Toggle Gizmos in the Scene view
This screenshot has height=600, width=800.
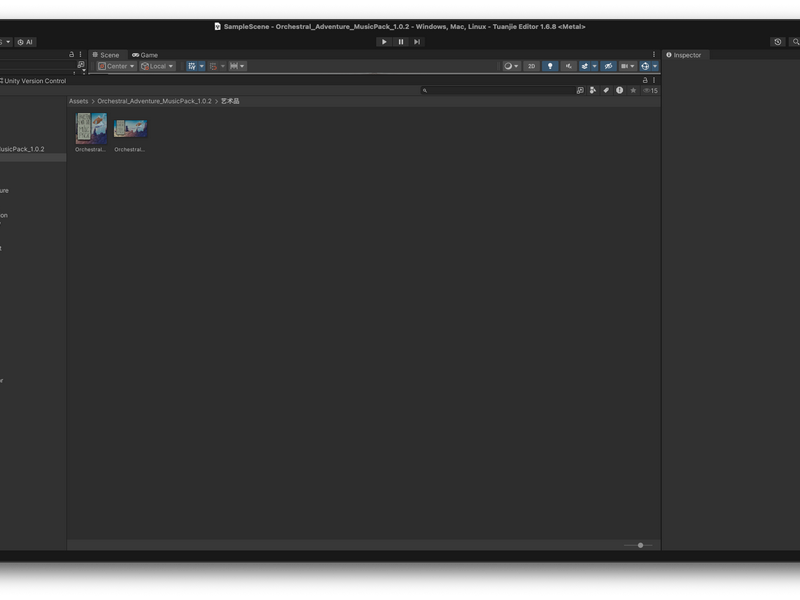pyautogui.click(x=645, y=66)
